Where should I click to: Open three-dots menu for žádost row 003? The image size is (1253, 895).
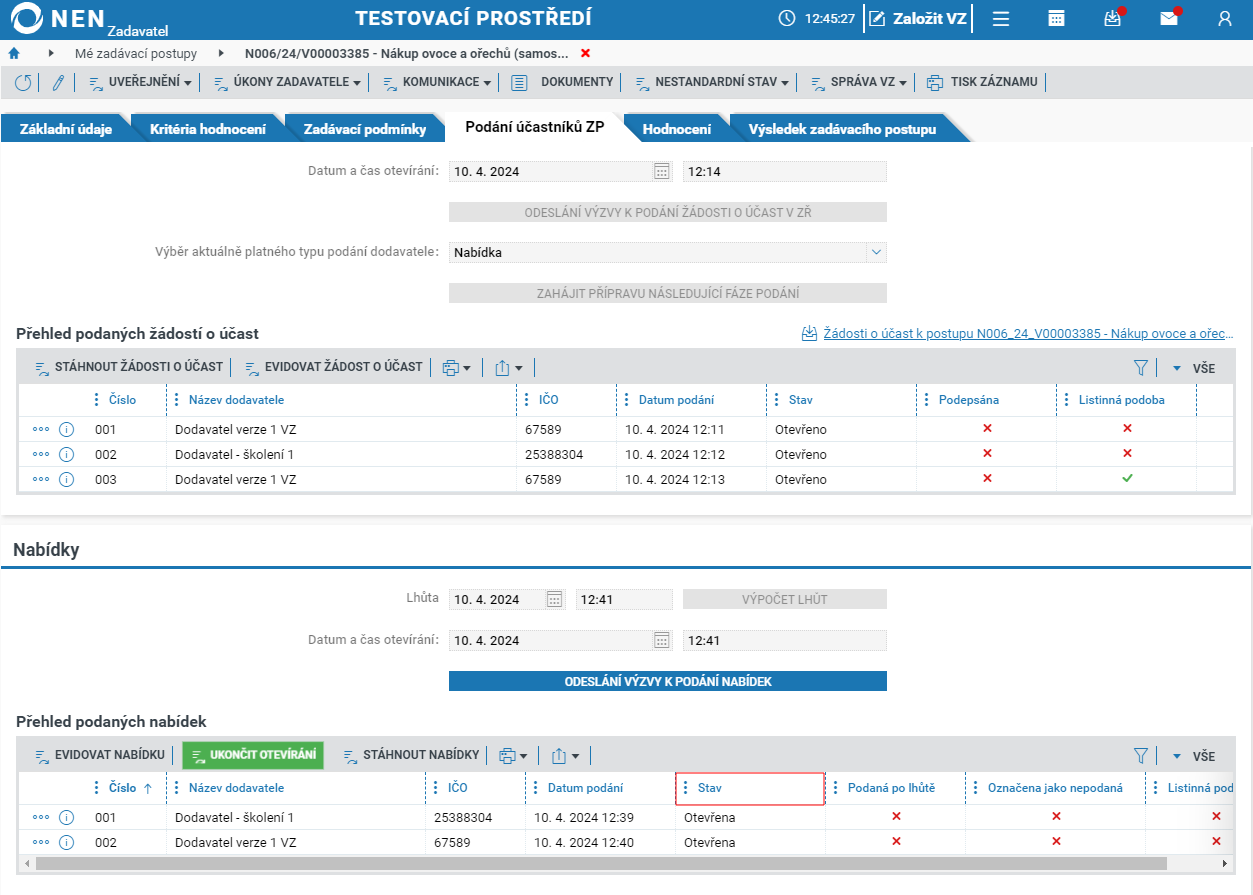tap(41, 479)
